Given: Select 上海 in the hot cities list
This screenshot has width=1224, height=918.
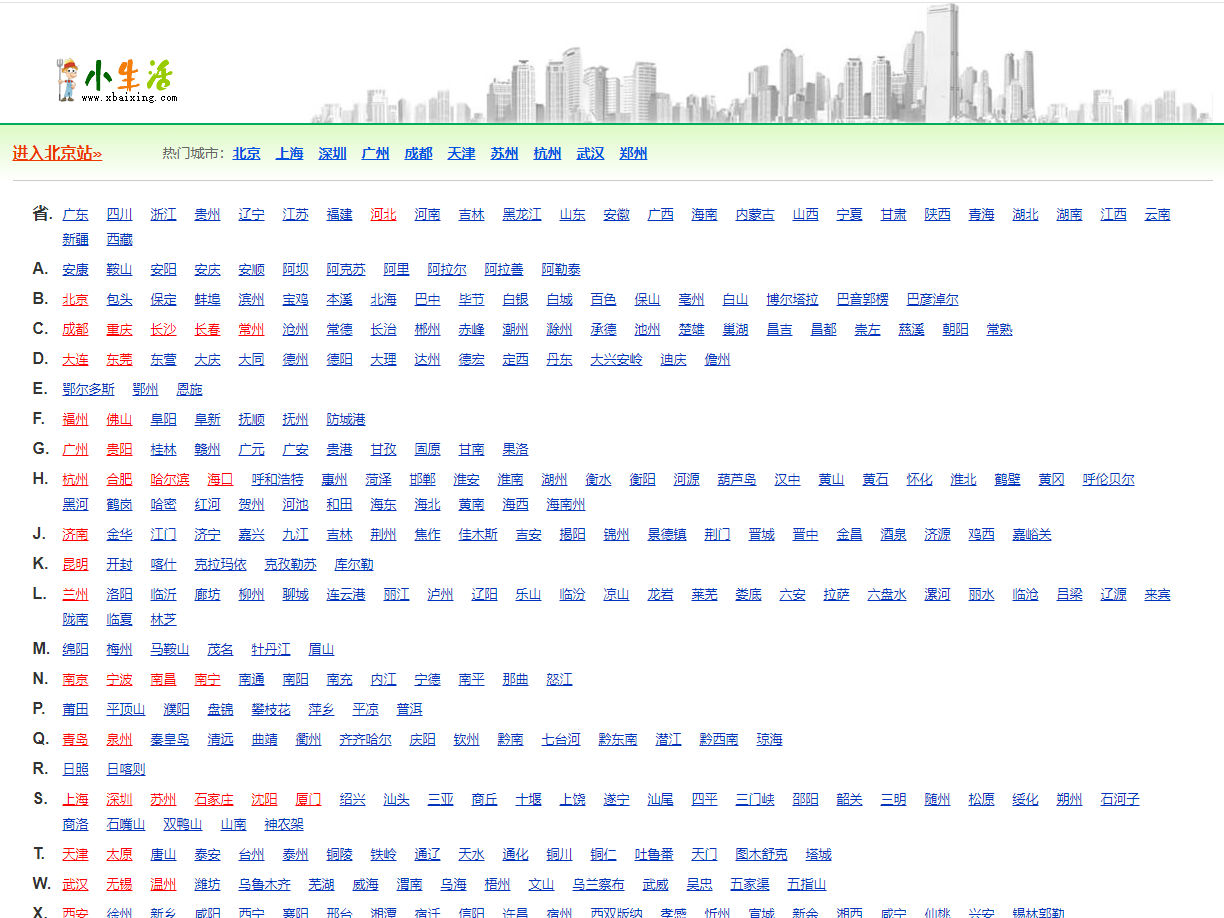Looking at the screenshot, I should pyautogui.click(x=289, y=154).
